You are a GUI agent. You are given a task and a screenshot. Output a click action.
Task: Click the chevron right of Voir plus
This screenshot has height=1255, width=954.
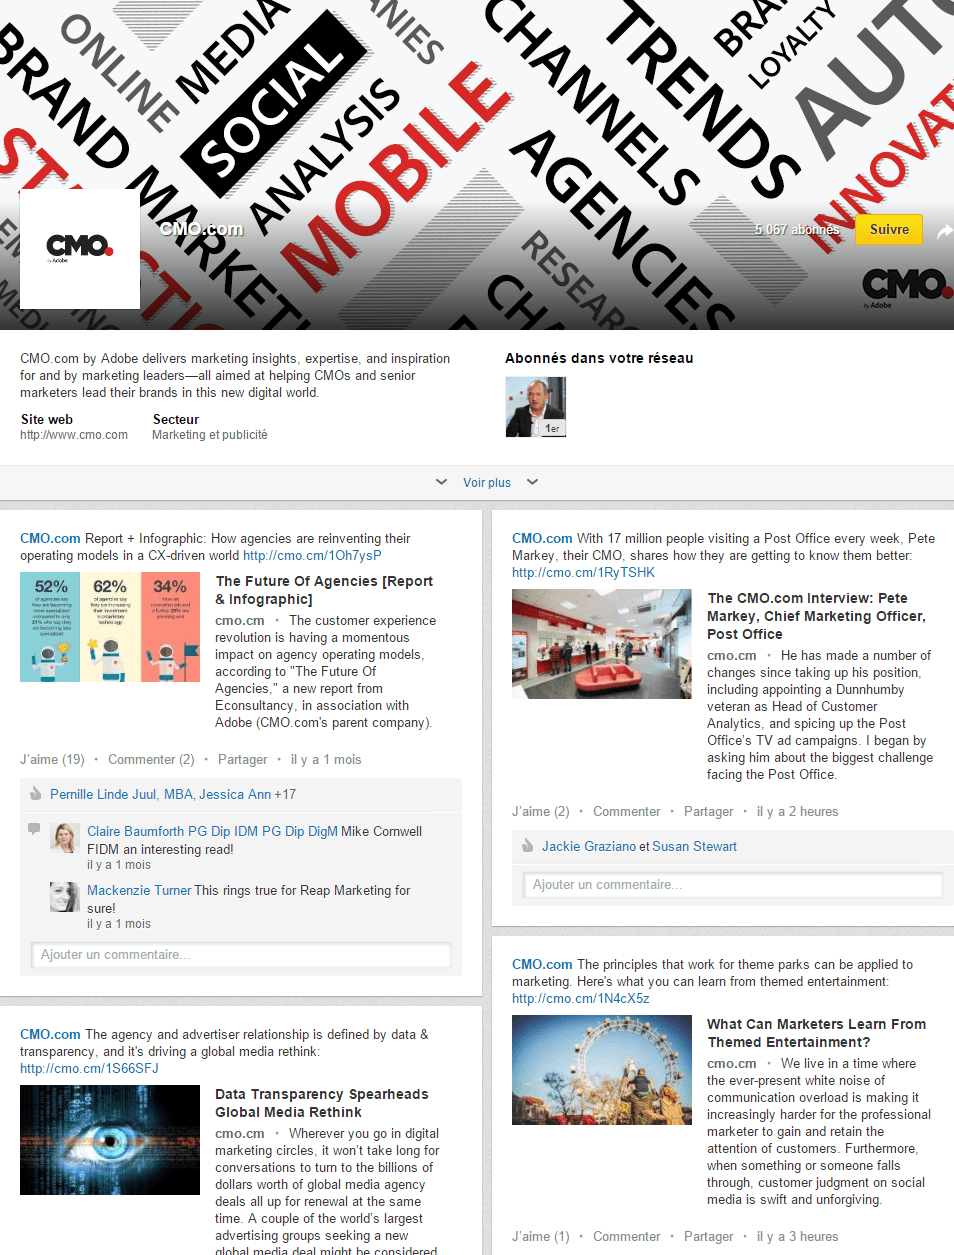point(532,482)
